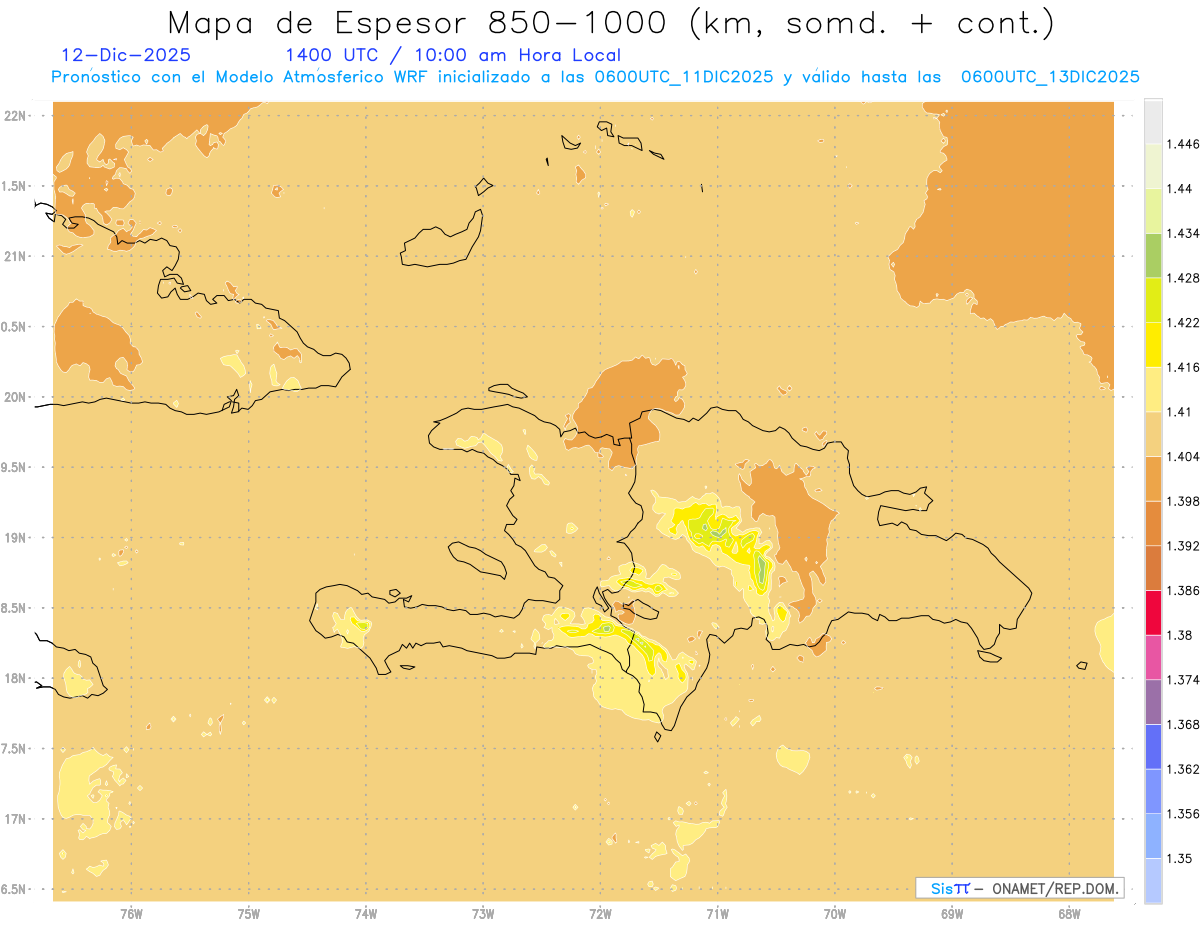Click the 'ONAMET/REP.DOM.' credit label

coord(1054,888)
